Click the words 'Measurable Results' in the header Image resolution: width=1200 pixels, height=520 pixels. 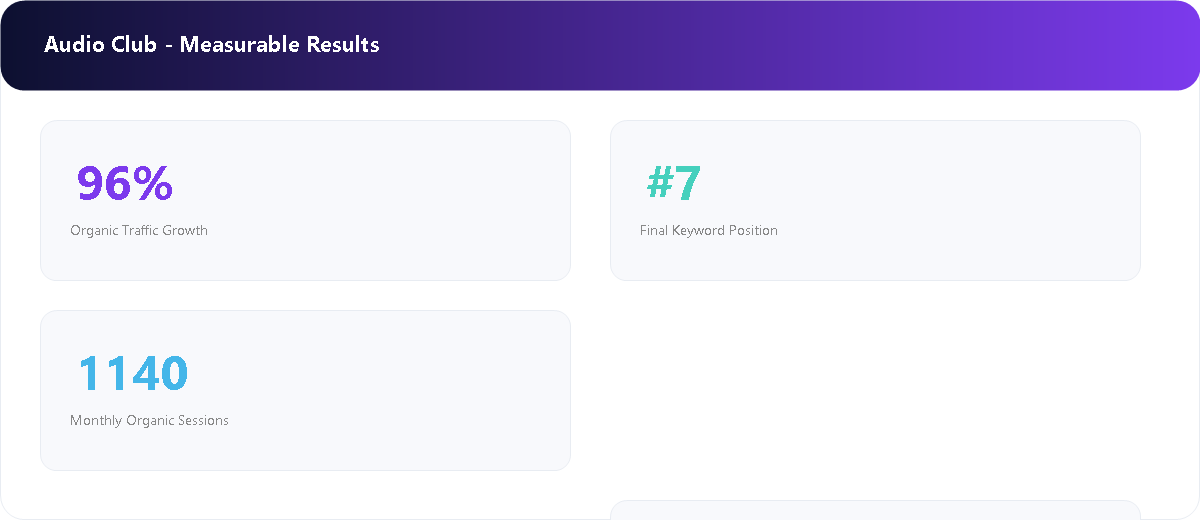[x=280, y=45]
